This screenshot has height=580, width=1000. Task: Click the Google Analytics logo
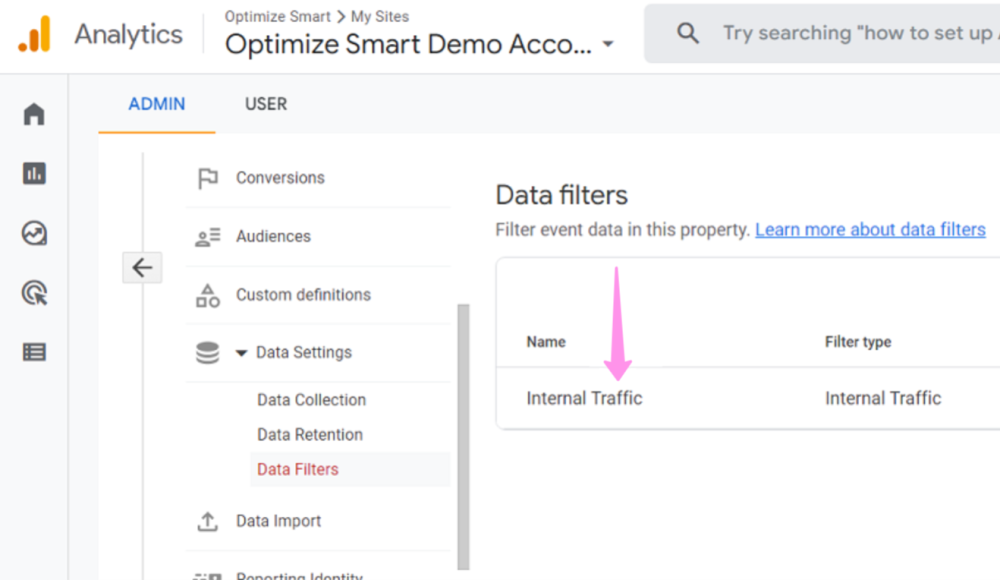(34, 34)
